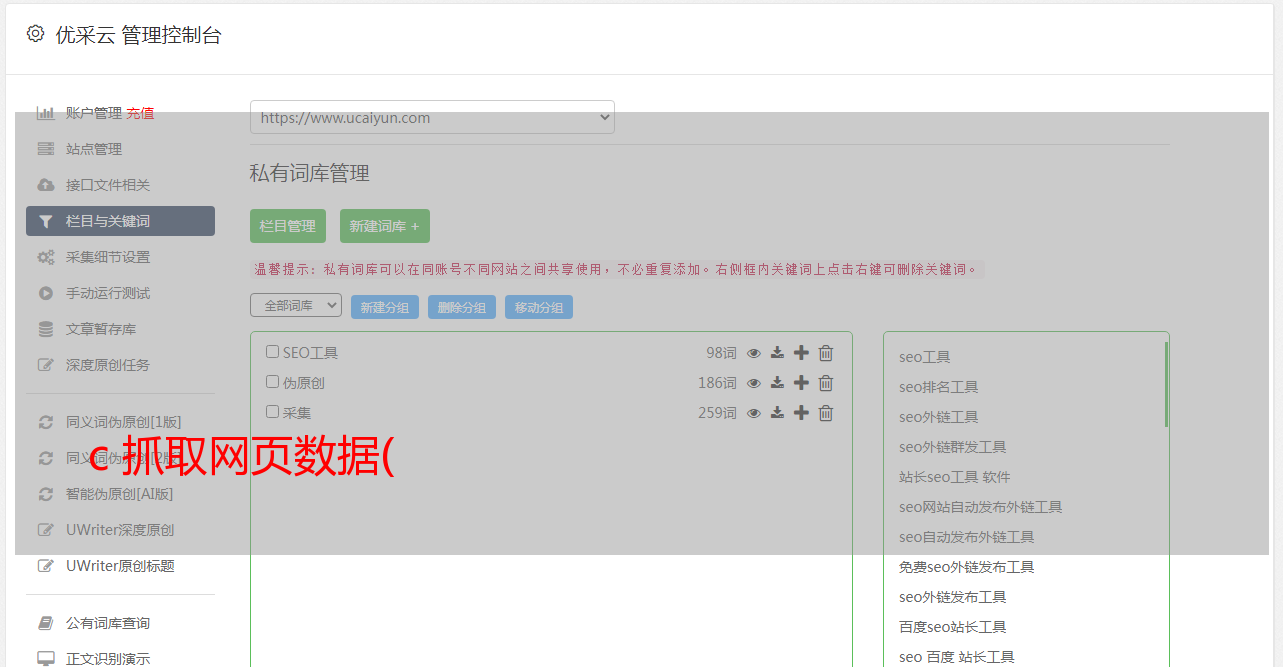Click the keyword list green scrollbar
1283x667 pixels.
pyautogui.click(x=1166, y=385)
